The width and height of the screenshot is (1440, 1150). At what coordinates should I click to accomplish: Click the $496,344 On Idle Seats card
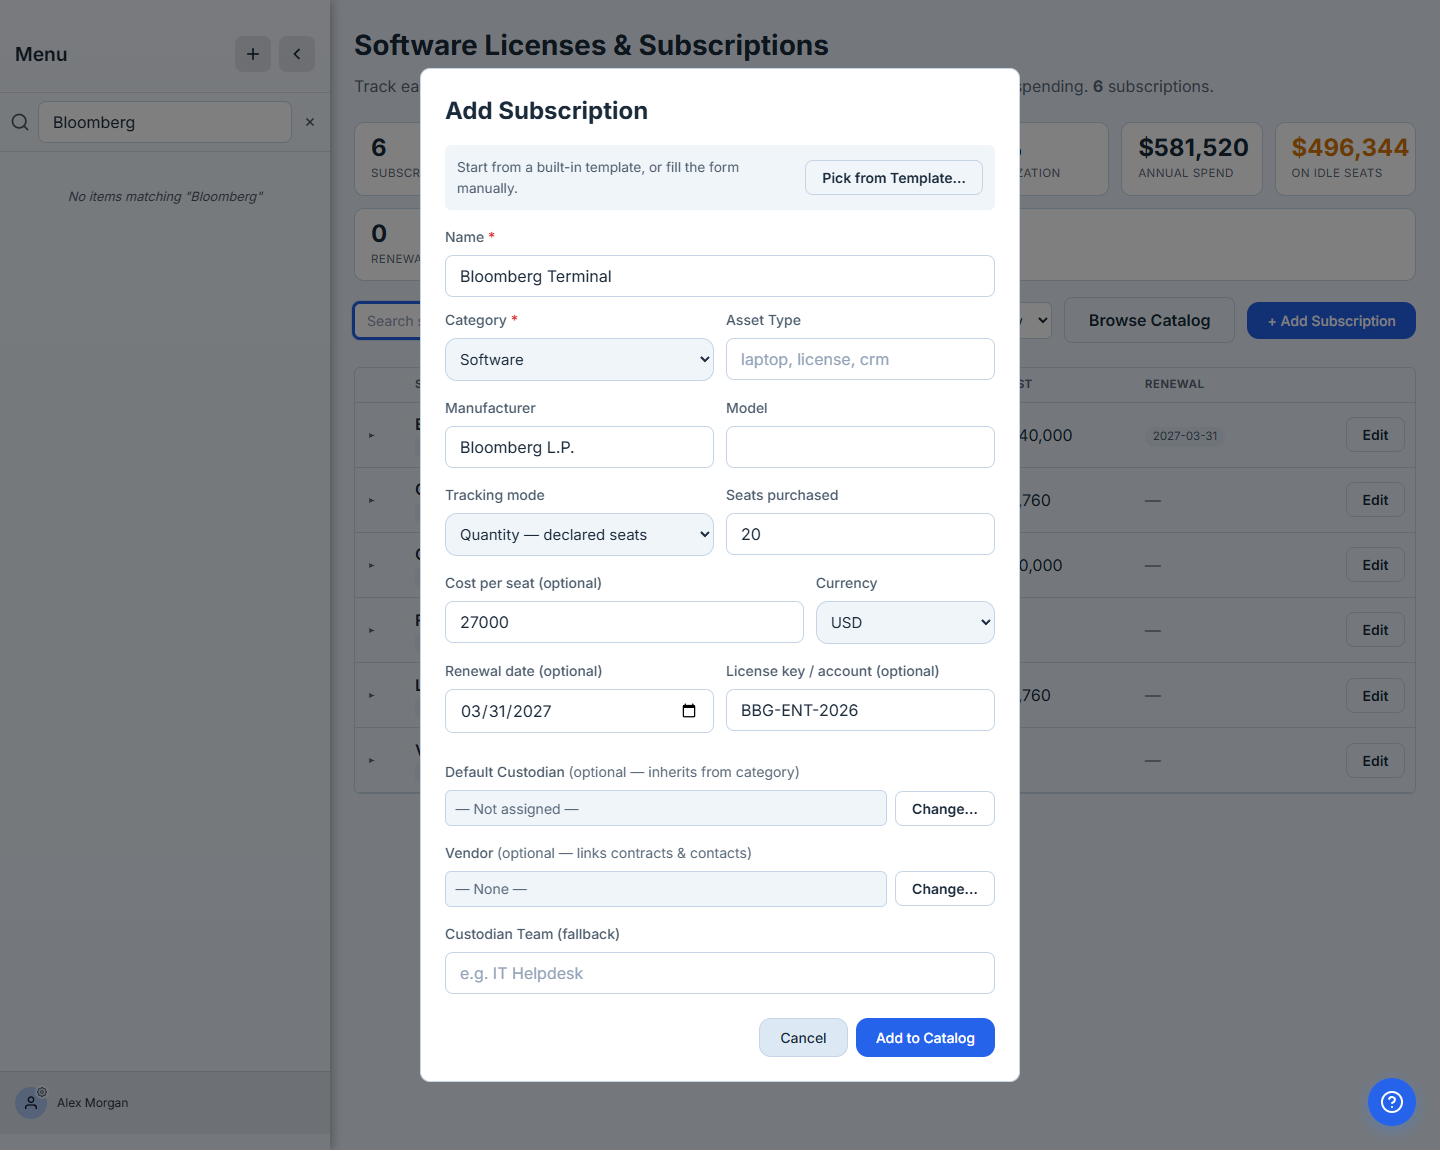tap(1345, 158)
